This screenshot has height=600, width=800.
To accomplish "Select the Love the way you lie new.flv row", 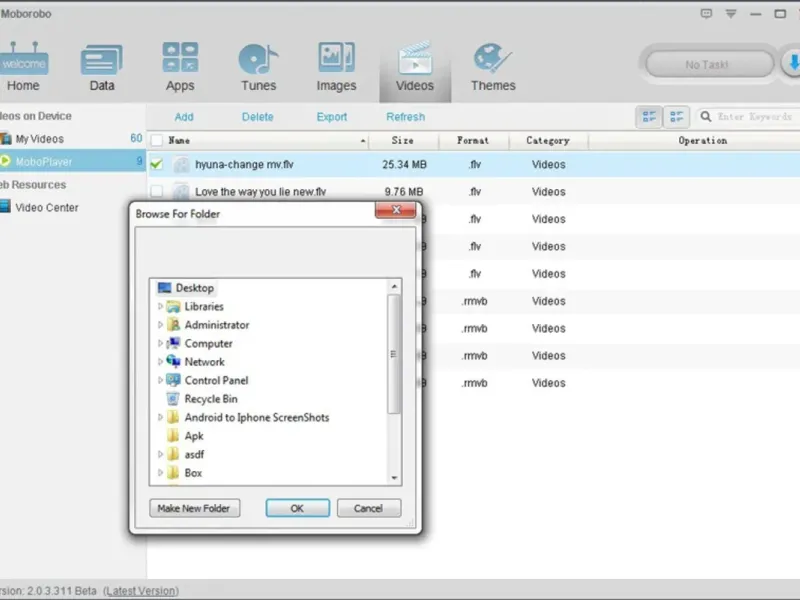I will coord(473,191).
